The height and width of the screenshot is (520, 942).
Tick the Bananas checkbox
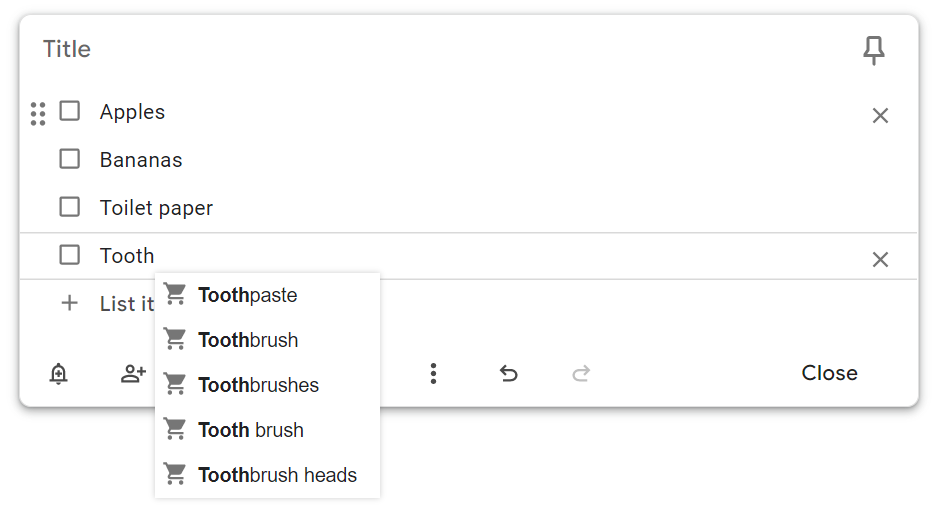click(70, 159)
